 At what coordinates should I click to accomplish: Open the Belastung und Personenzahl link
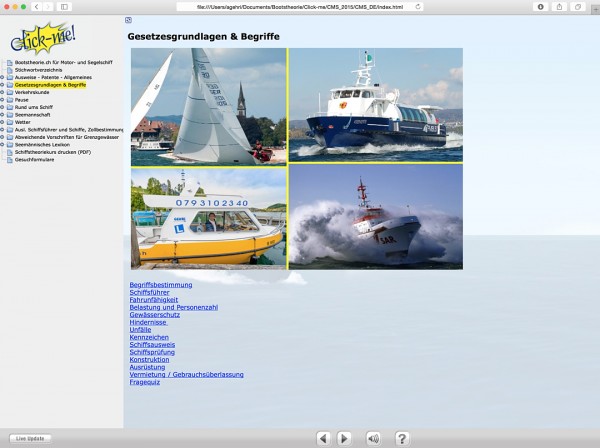(174, 307)
